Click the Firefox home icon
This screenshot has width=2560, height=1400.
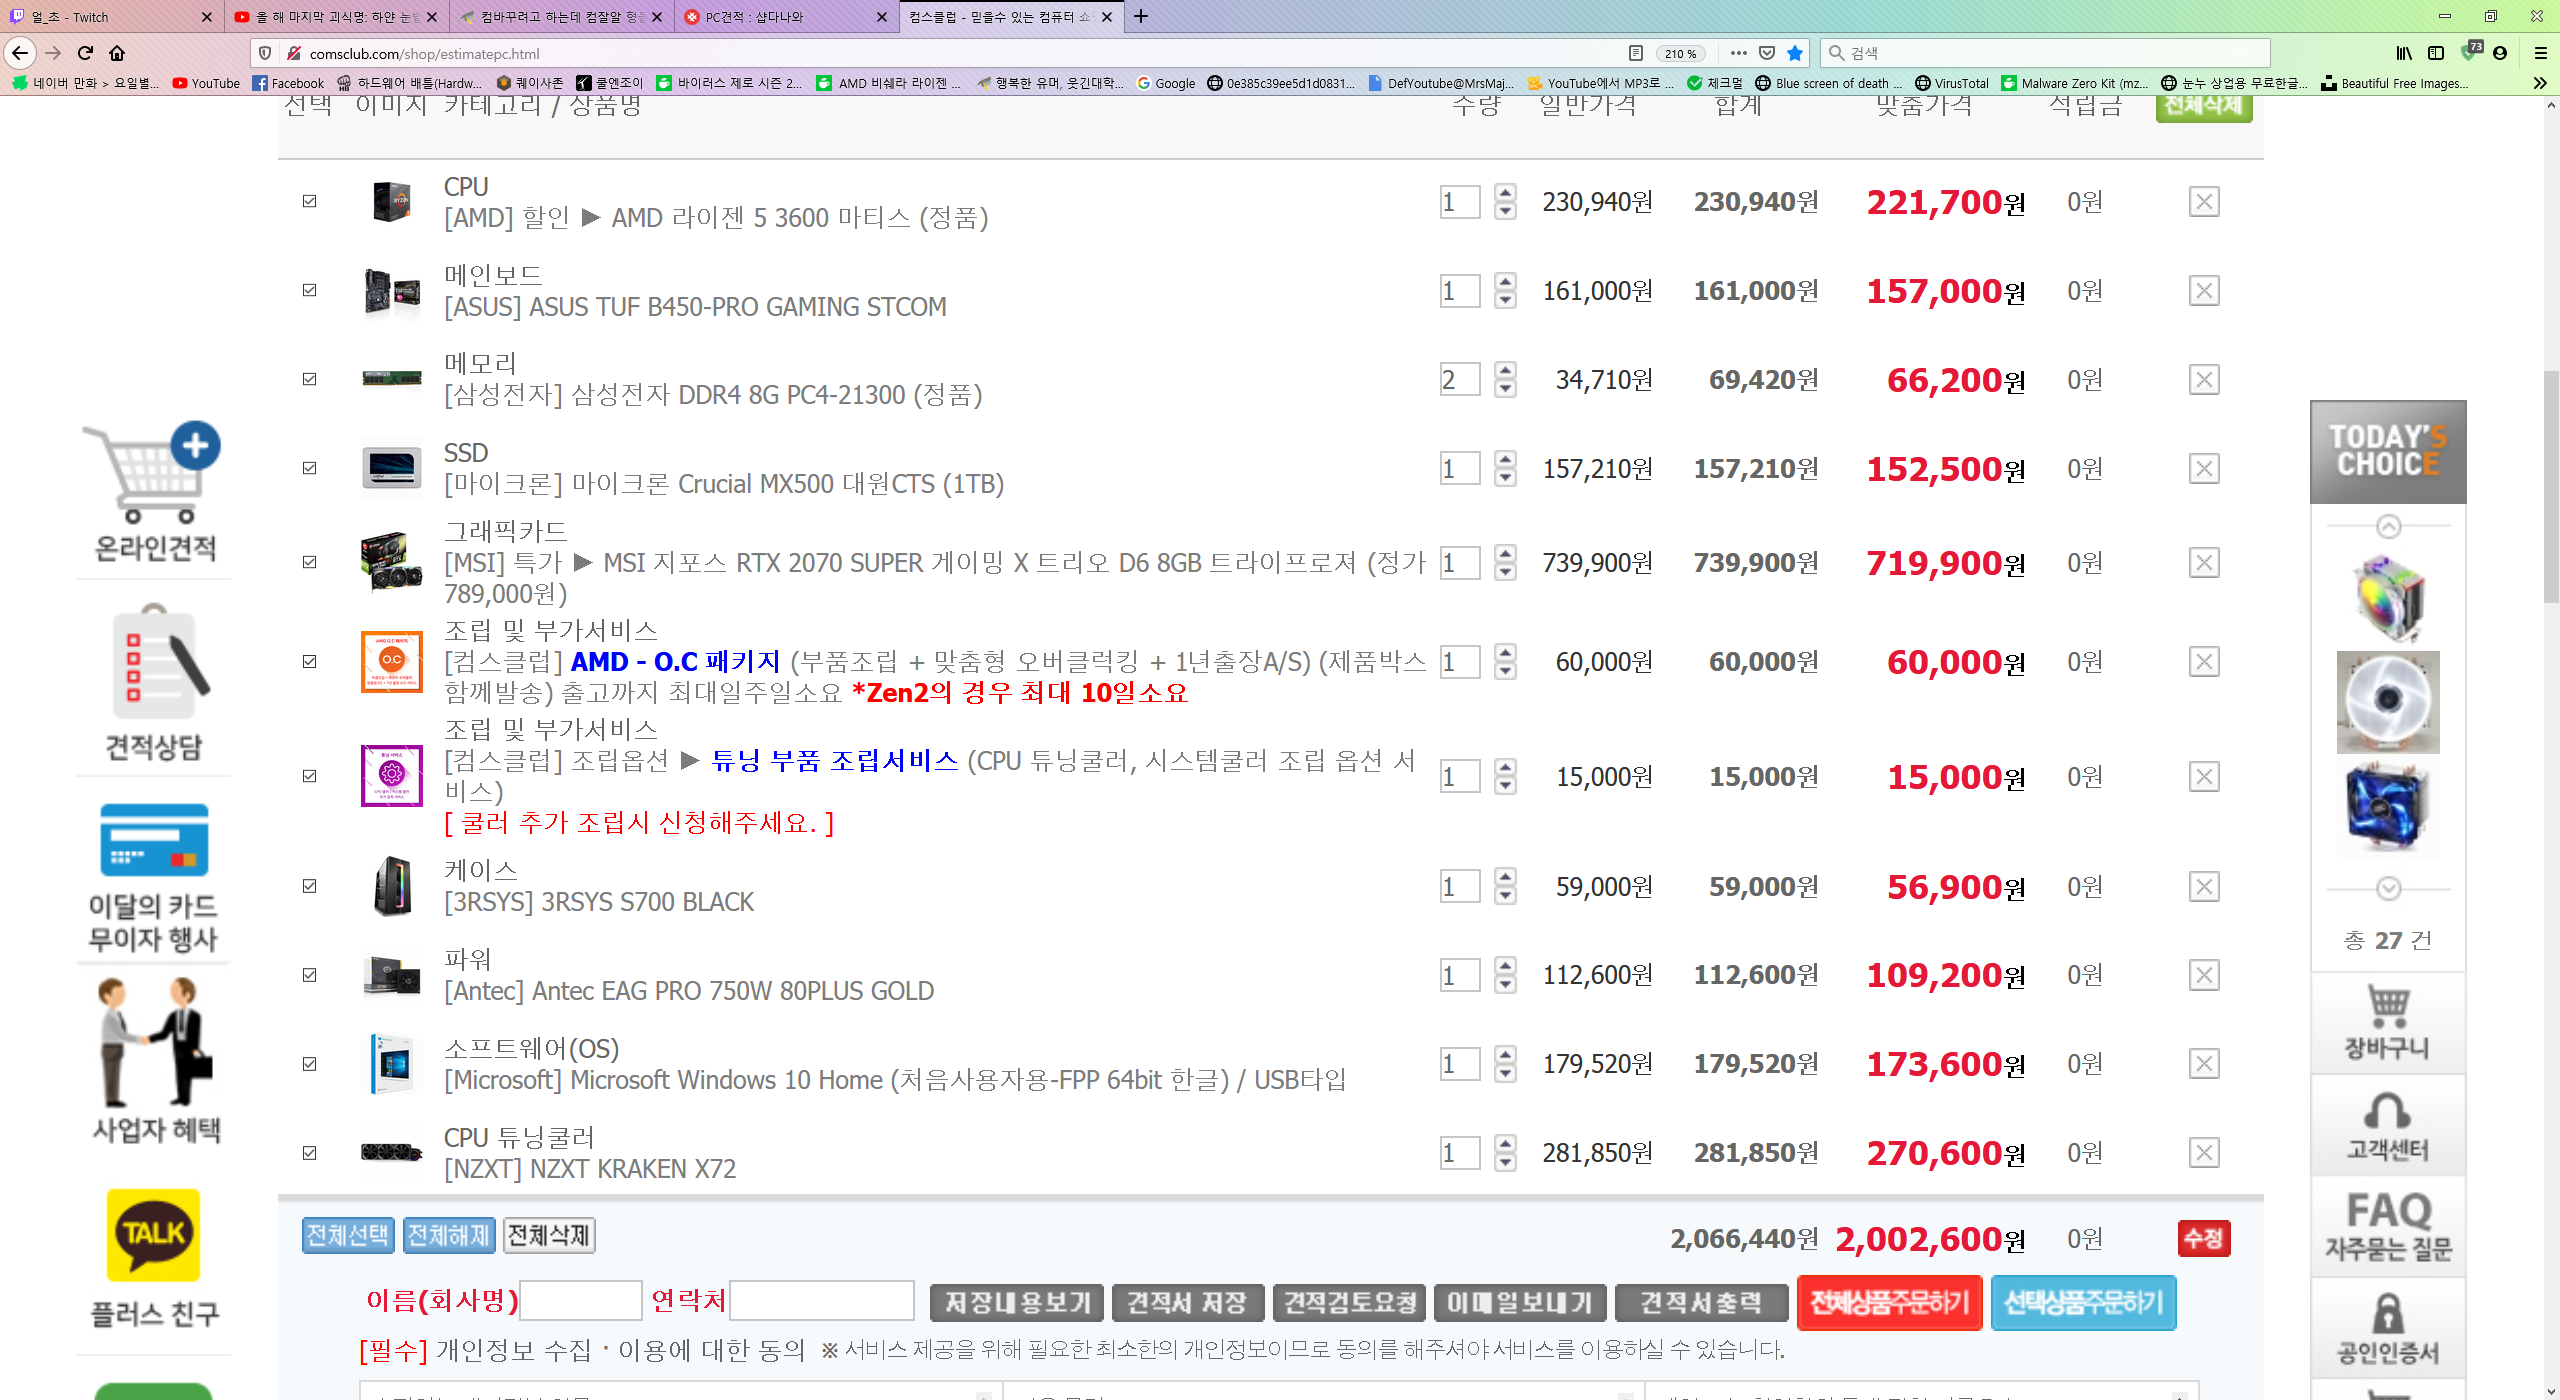click(x=117, y=53)
